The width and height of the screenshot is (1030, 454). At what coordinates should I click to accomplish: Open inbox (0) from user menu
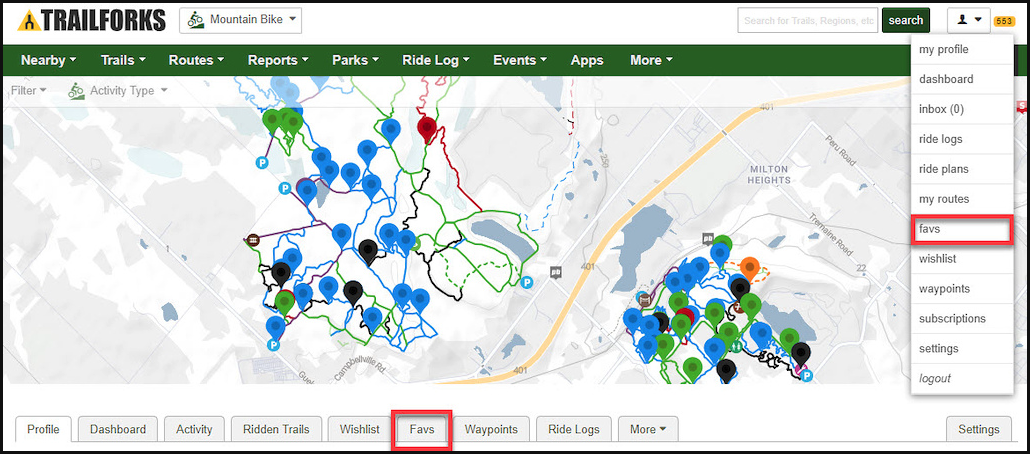962,109
